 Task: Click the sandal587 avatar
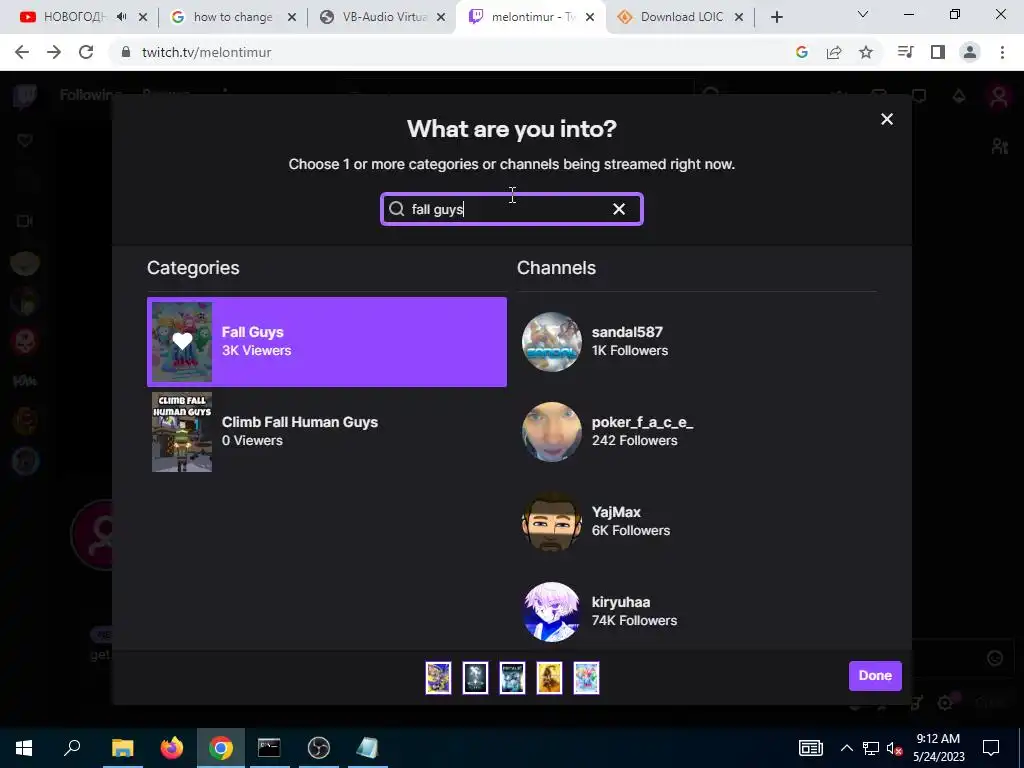(x=552, y=342)
